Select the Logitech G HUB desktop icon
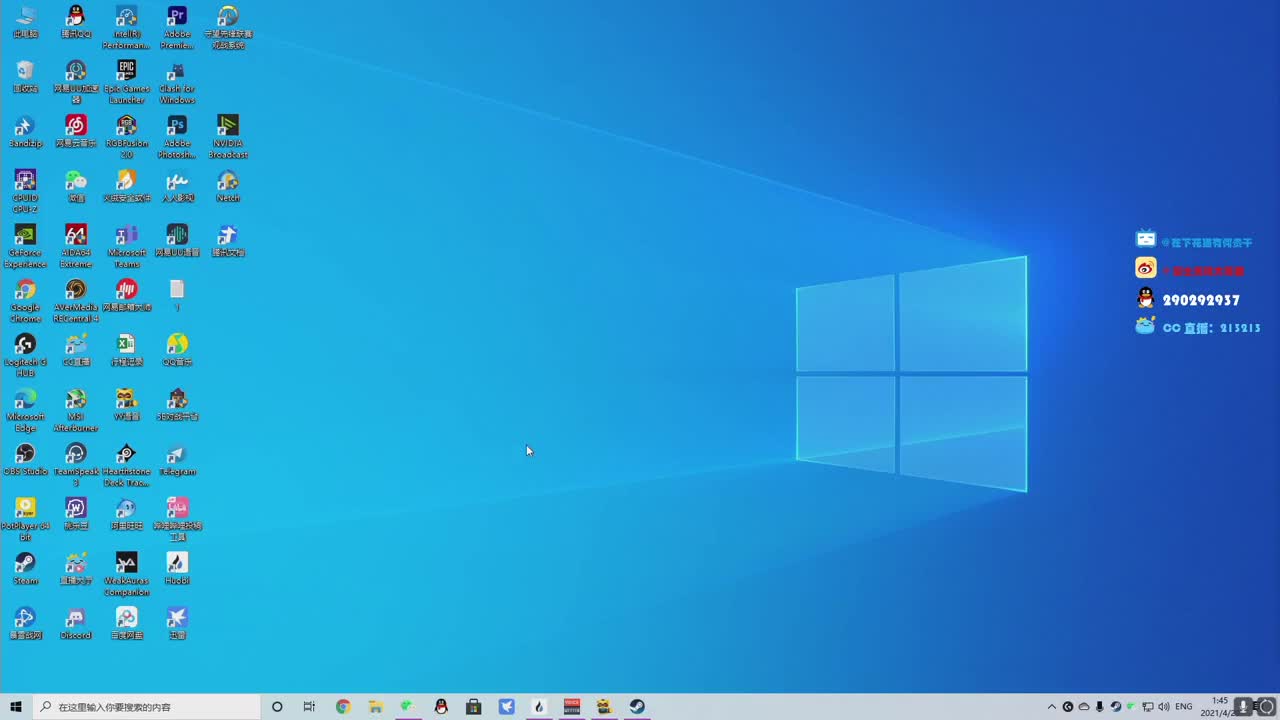Image resolution: width=1280 pixels, height=720 pixels. (25, 355)
